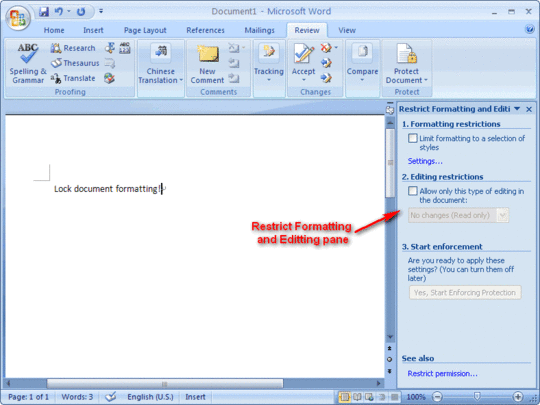This screenshot has width=540, height=405.
Task: Click the zoom slider handle
Action: click(x=477, y=396)
